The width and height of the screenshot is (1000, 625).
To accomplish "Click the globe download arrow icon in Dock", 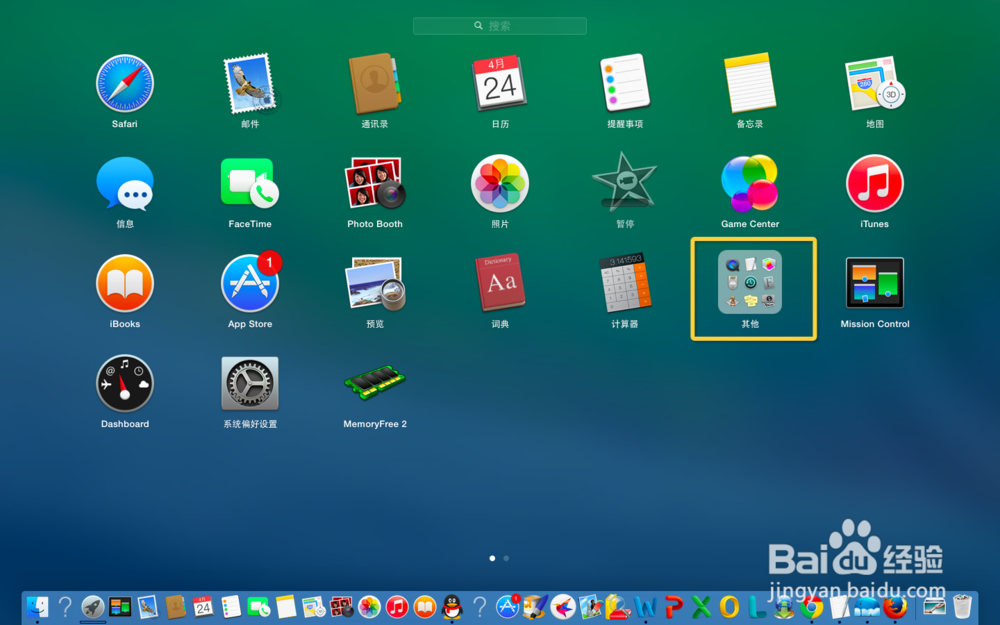I will click(784, 608).
